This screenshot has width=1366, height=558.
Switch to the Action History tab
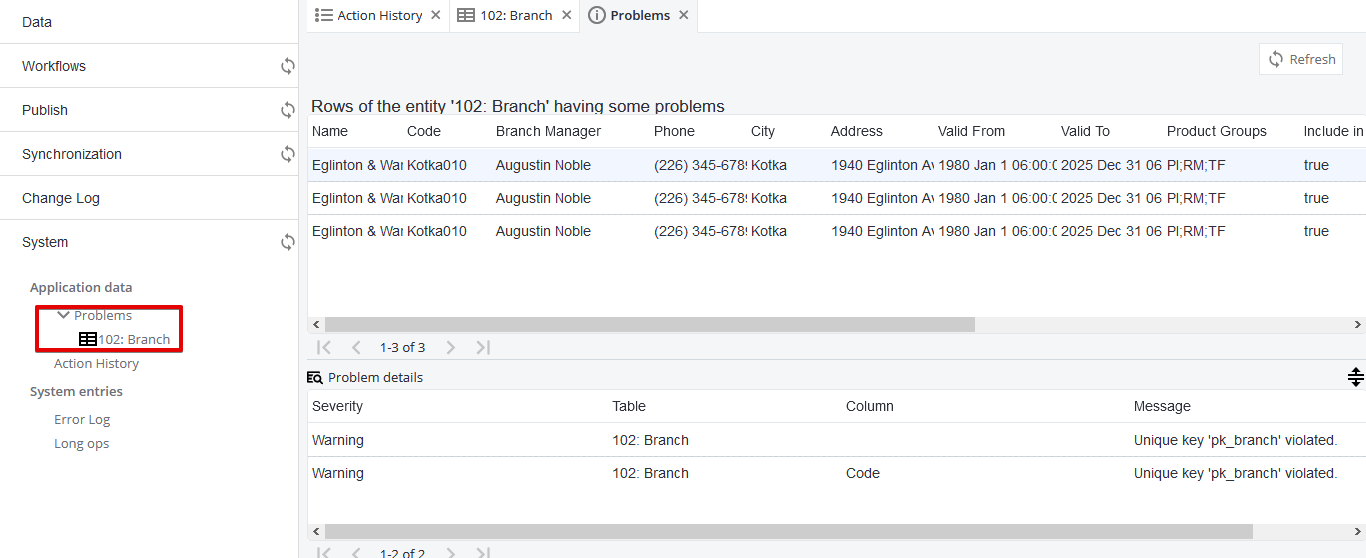(370, 15)
